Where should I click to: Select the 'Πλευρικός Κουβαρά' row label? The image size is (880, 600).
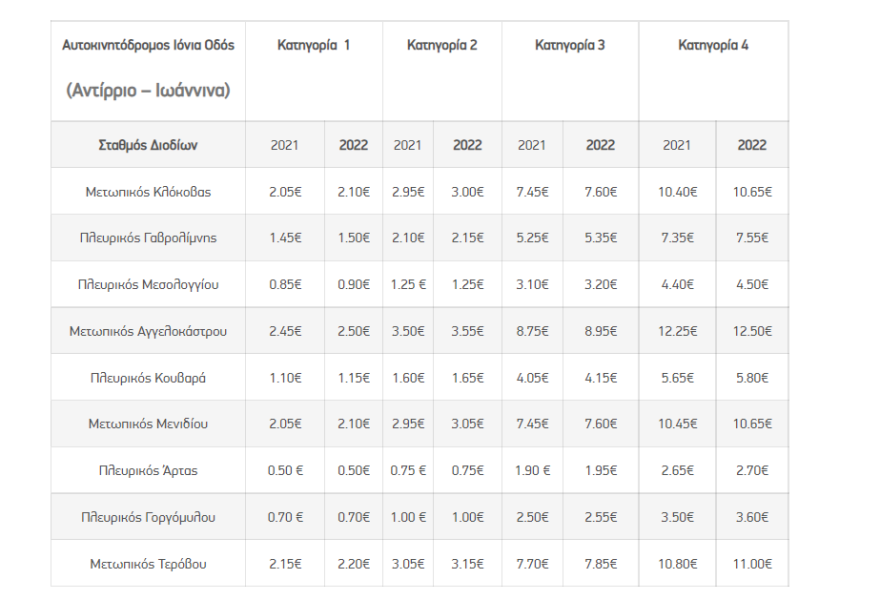(x=148, y=378)
